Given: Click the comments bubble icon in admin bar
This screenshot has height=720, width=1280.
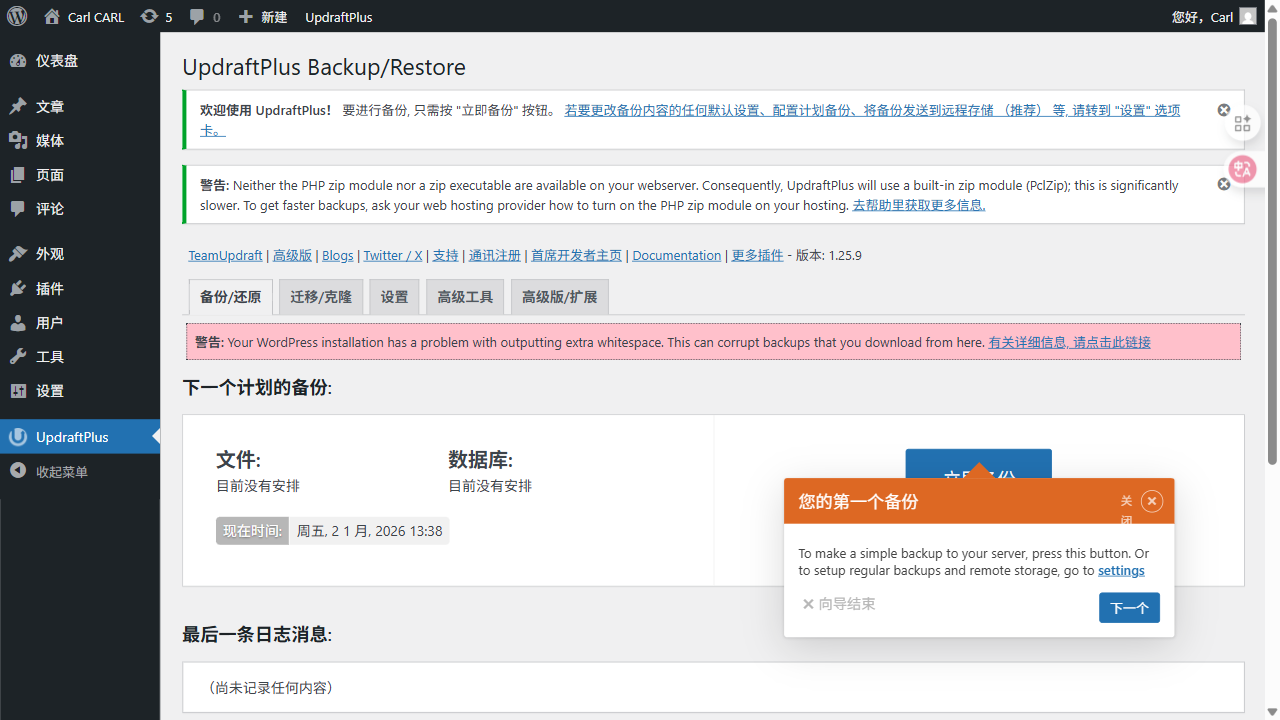Looking at the screenshot, I should click(196, 16).
